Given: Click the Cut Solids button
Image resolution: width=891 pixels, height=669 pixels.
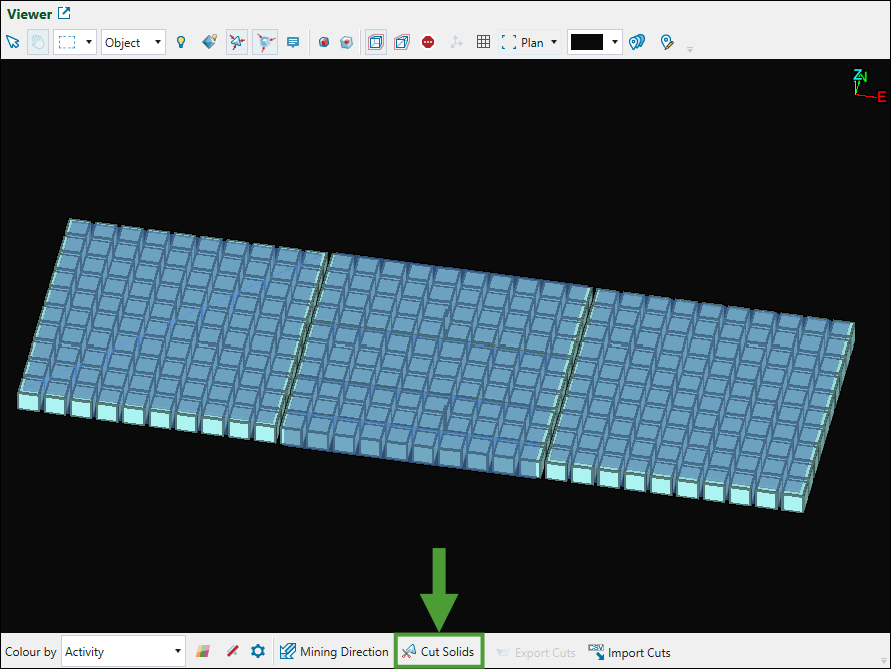Looking at the screenshot, I should 439,652.
